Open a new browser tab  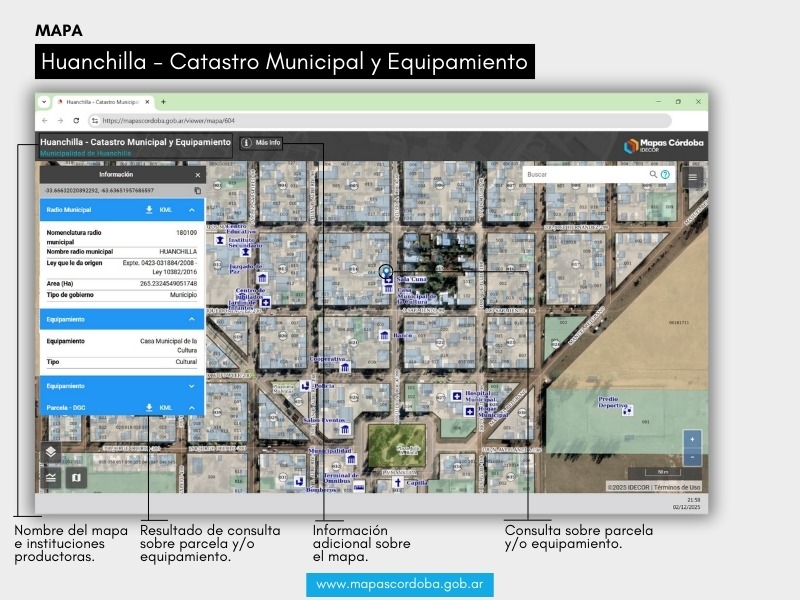(x=163, y=102)
